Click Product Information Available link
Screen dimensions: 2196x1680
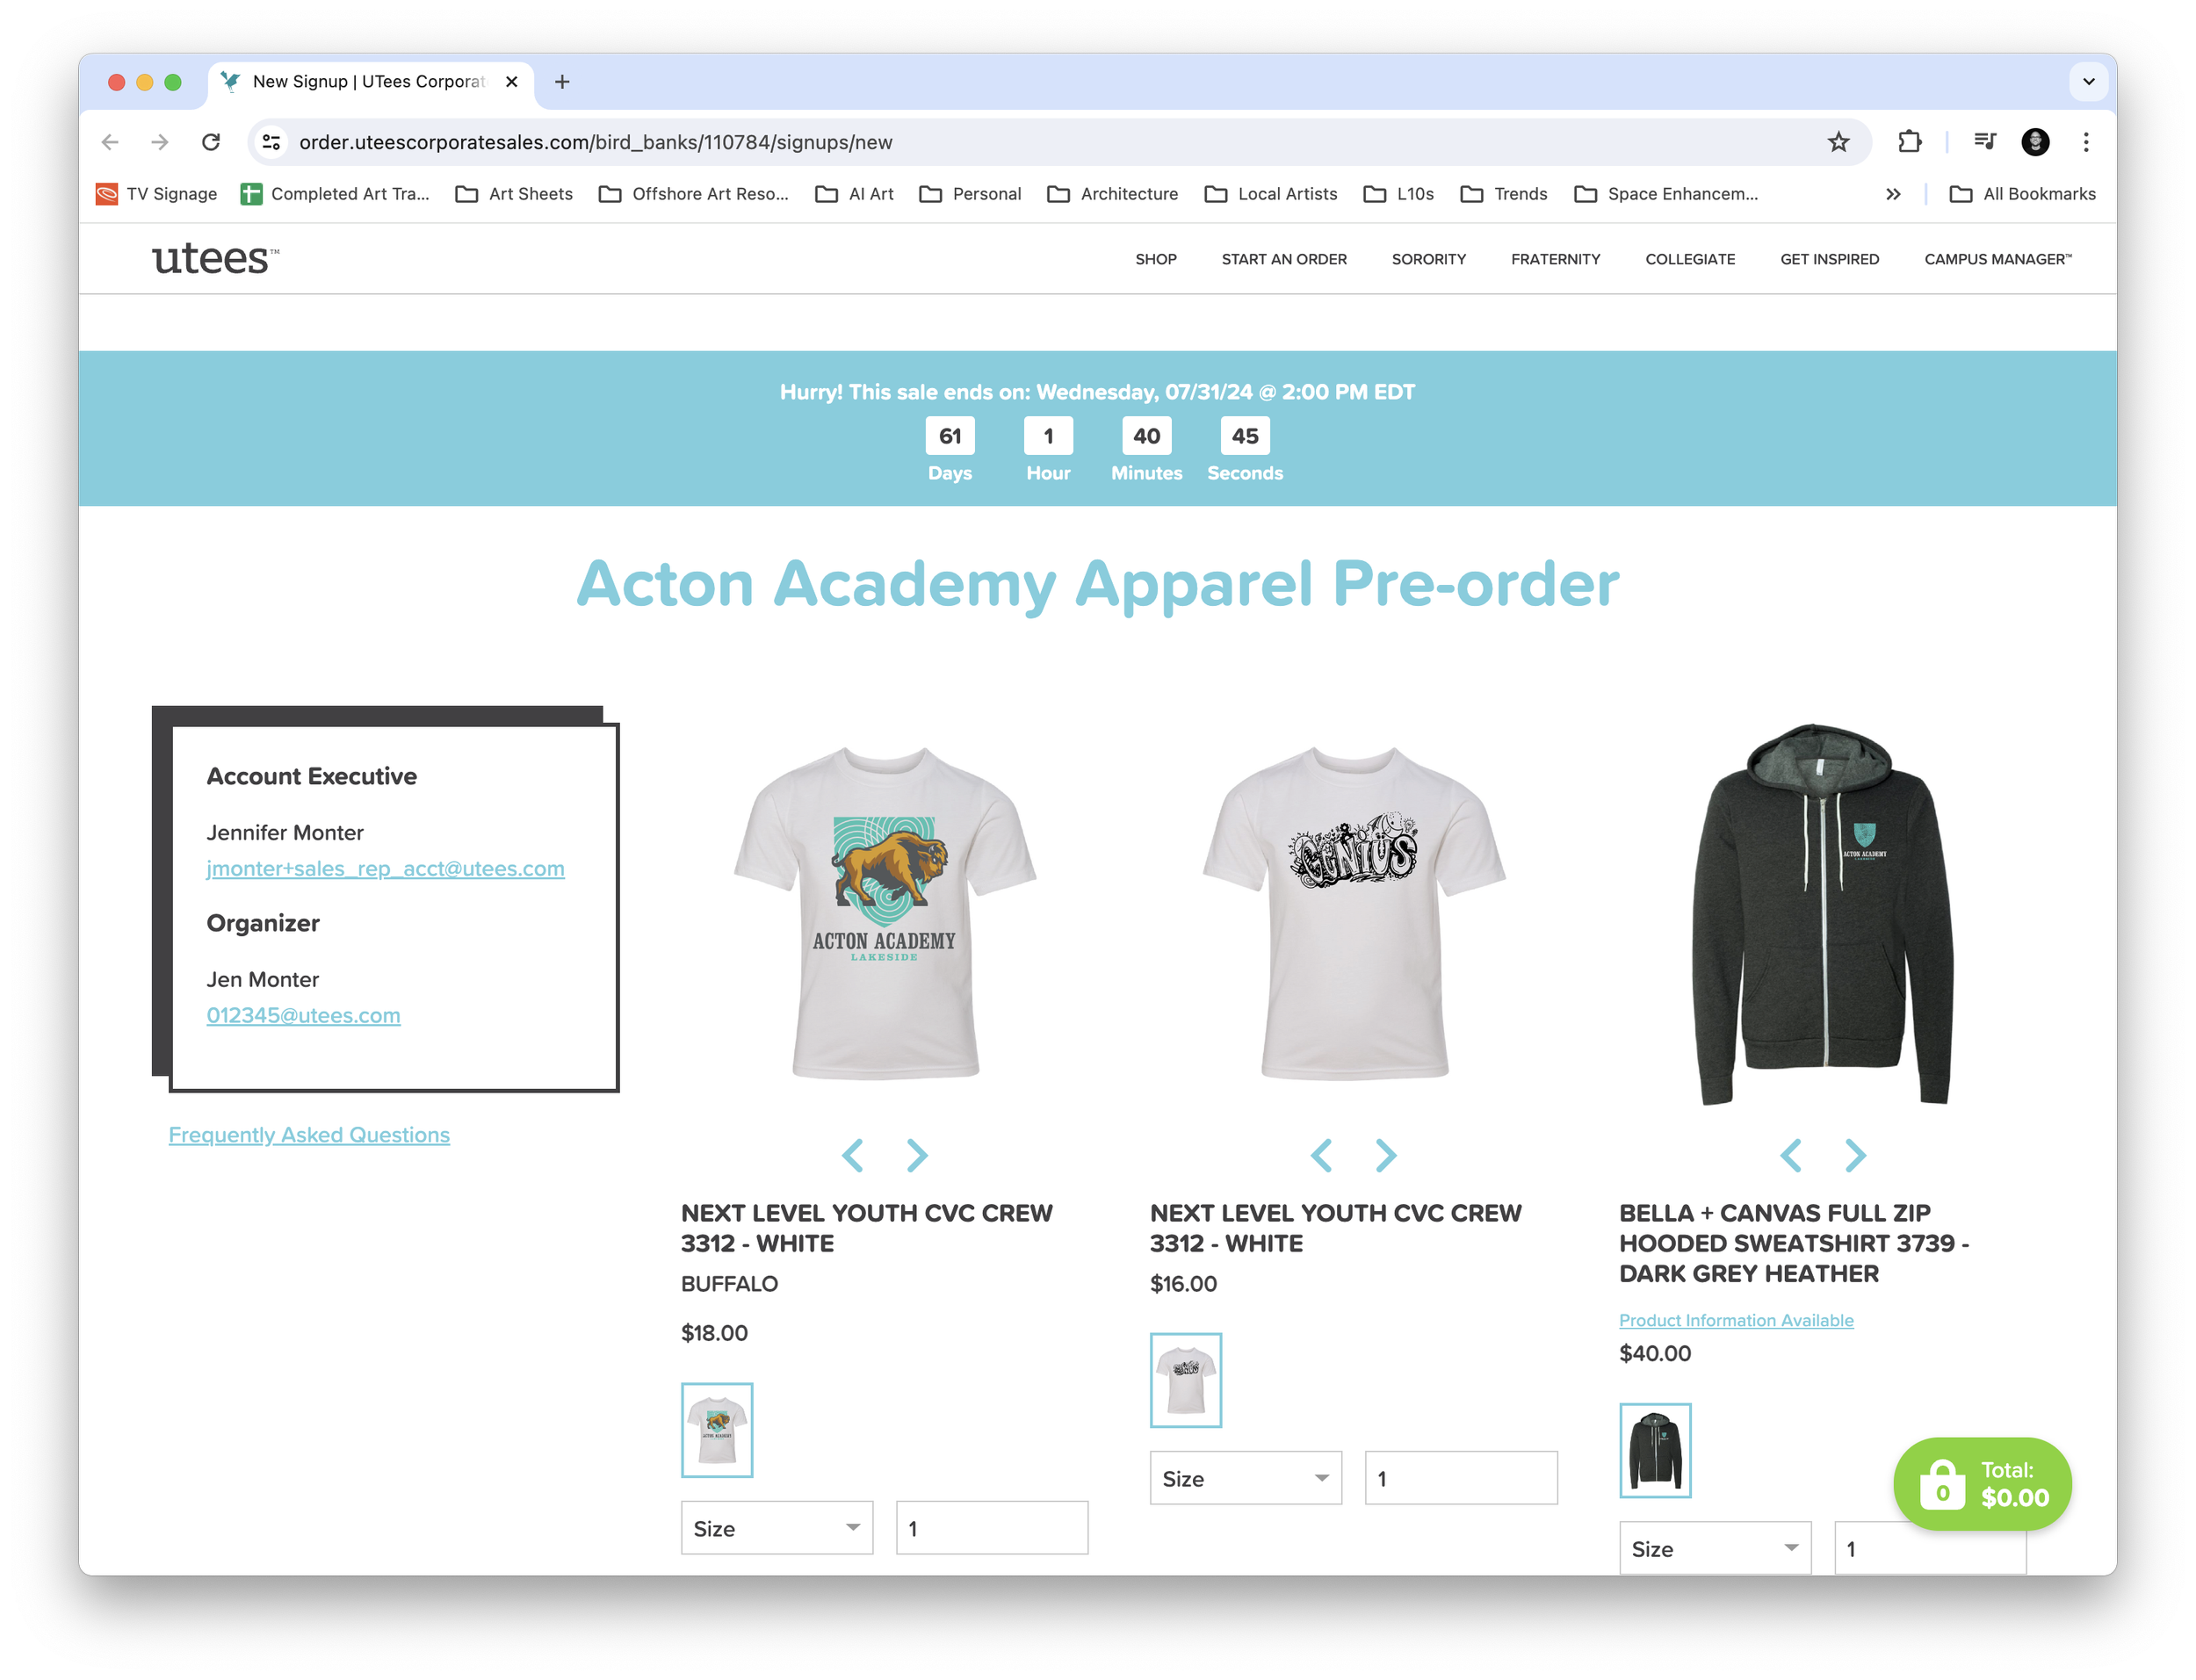coord(1736,1320)
